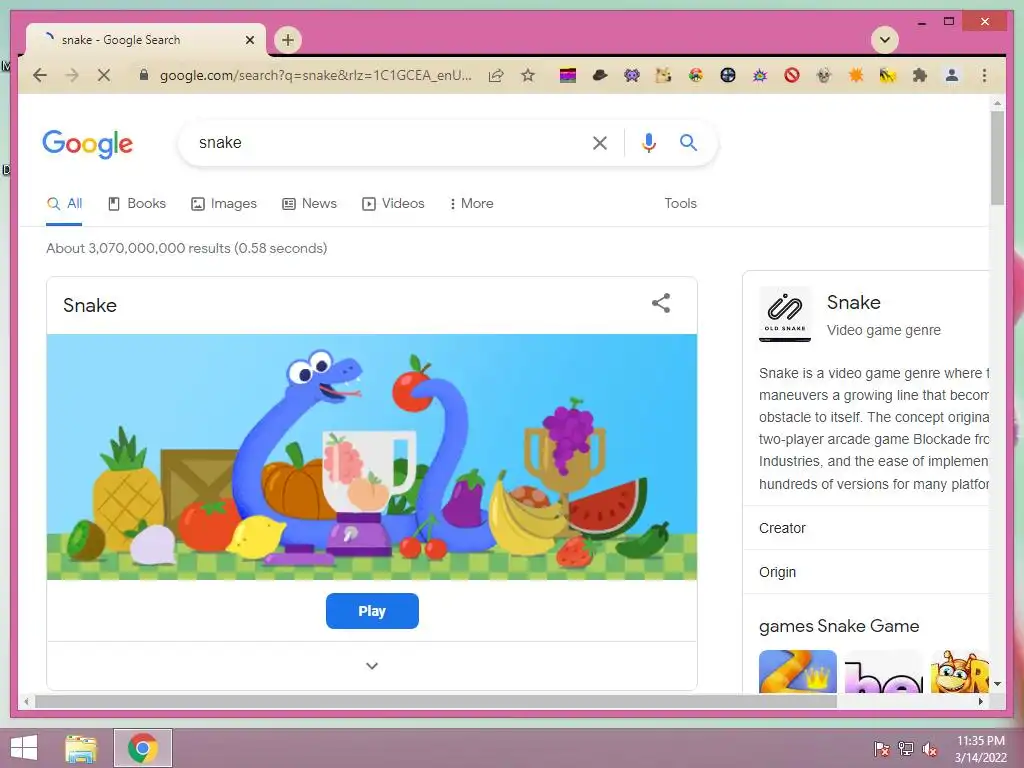Open the doge dog extension
This screenshot has width=1024, height=768.
pos(664,76)
